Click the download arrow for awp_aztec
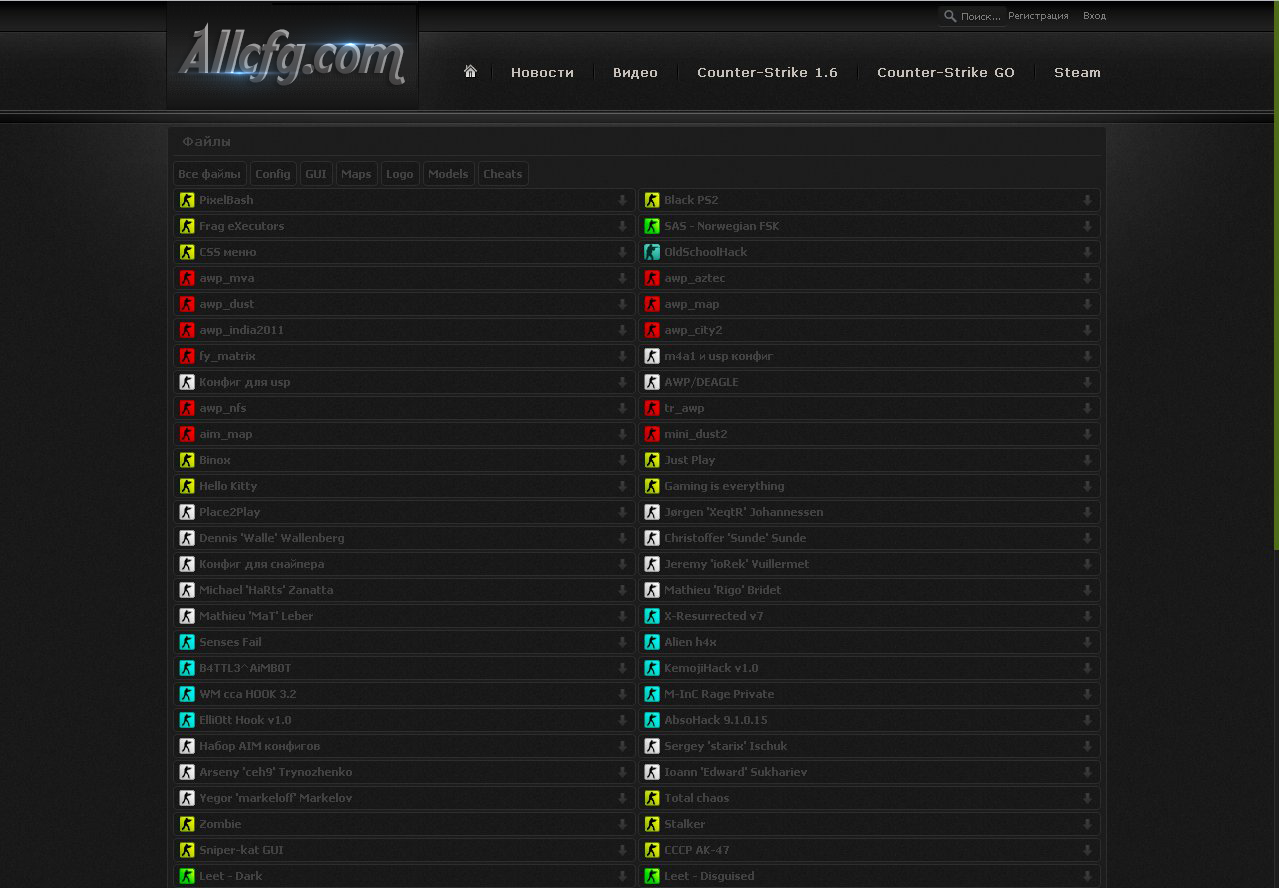Image resolution: width=1279 pixels, height=888 pixels. point(1087,278)
